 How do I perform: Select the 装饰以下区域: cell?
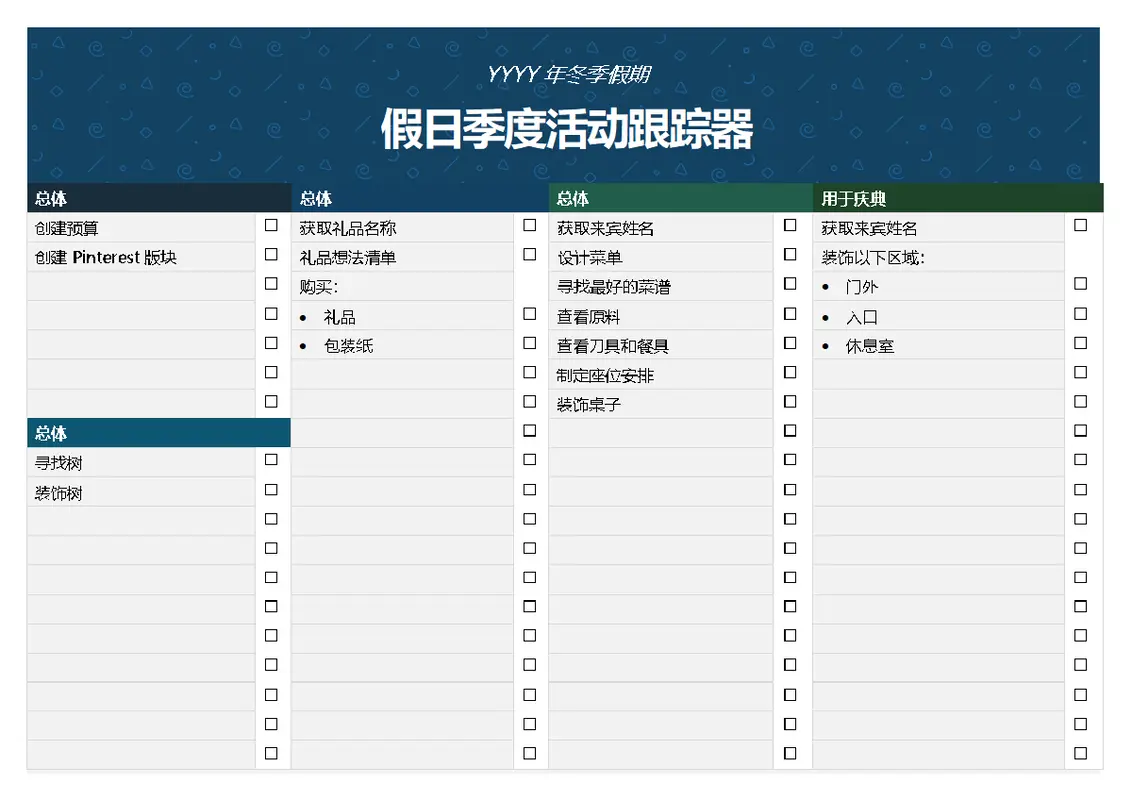point(939,257)
